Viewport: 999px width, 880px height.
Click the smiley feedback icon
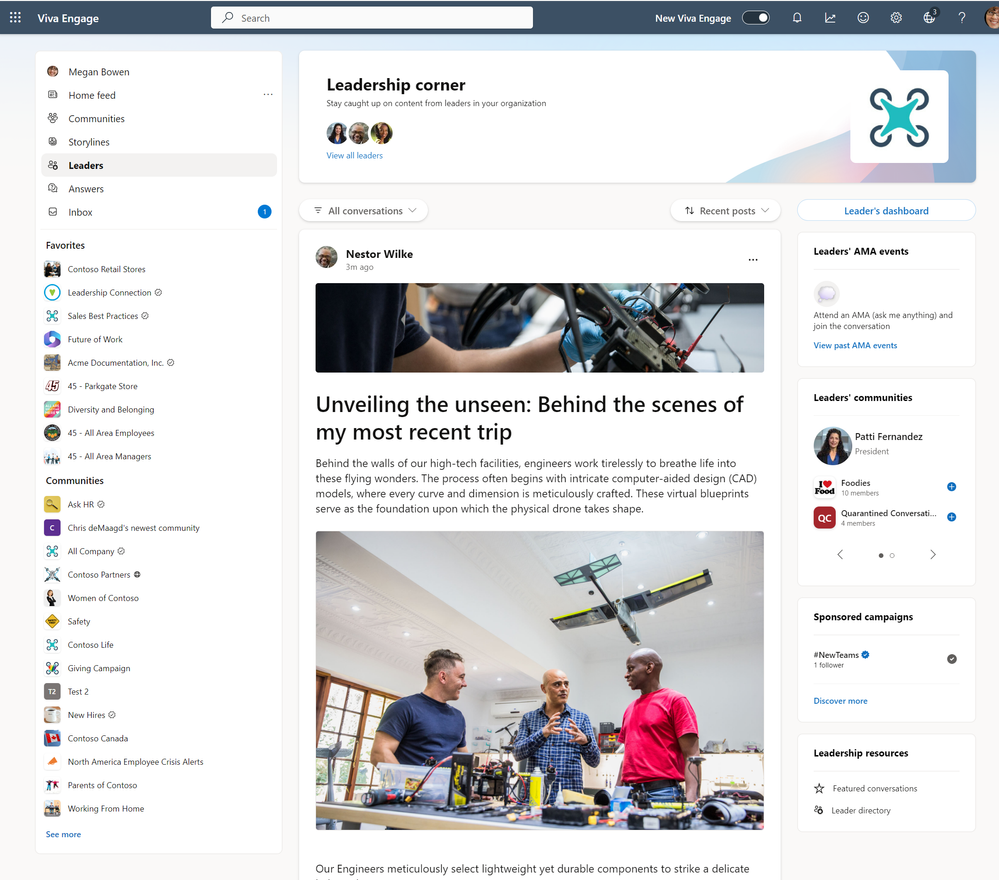[863, 18]
